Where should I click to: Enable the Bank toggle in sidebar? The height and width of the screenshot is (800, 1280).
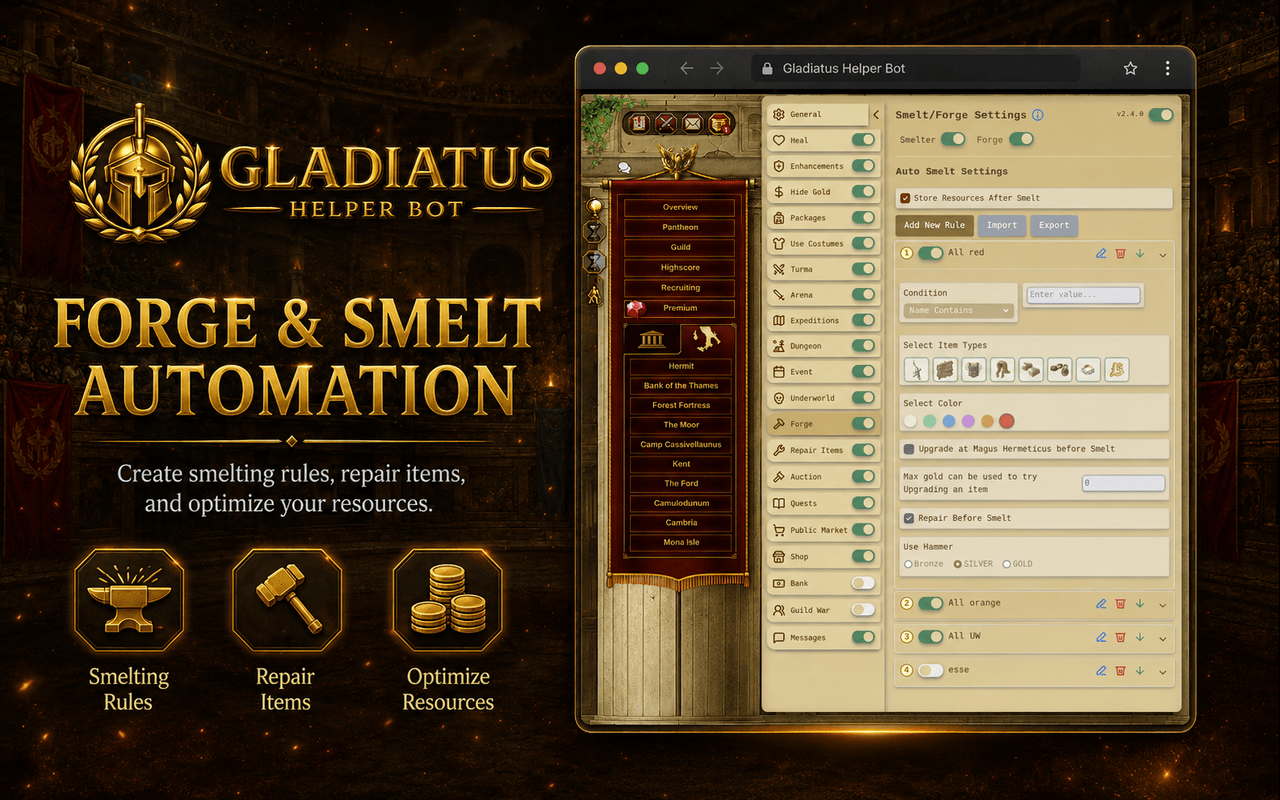coord(863,583)
